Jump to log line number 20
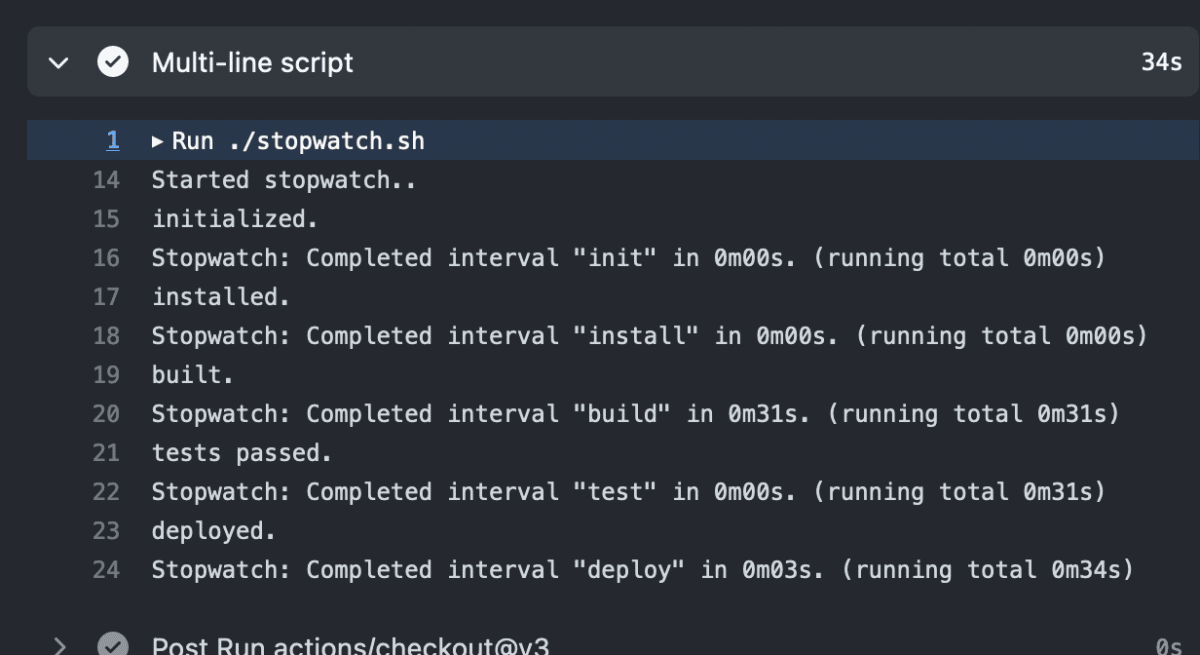This screenshot has width=1200, height=655. (x=106, y=414)
